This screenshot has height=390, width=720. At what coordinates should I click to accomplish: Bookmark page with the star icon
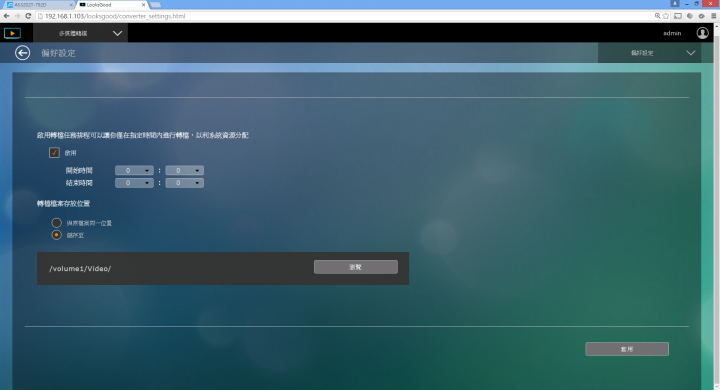666,16
